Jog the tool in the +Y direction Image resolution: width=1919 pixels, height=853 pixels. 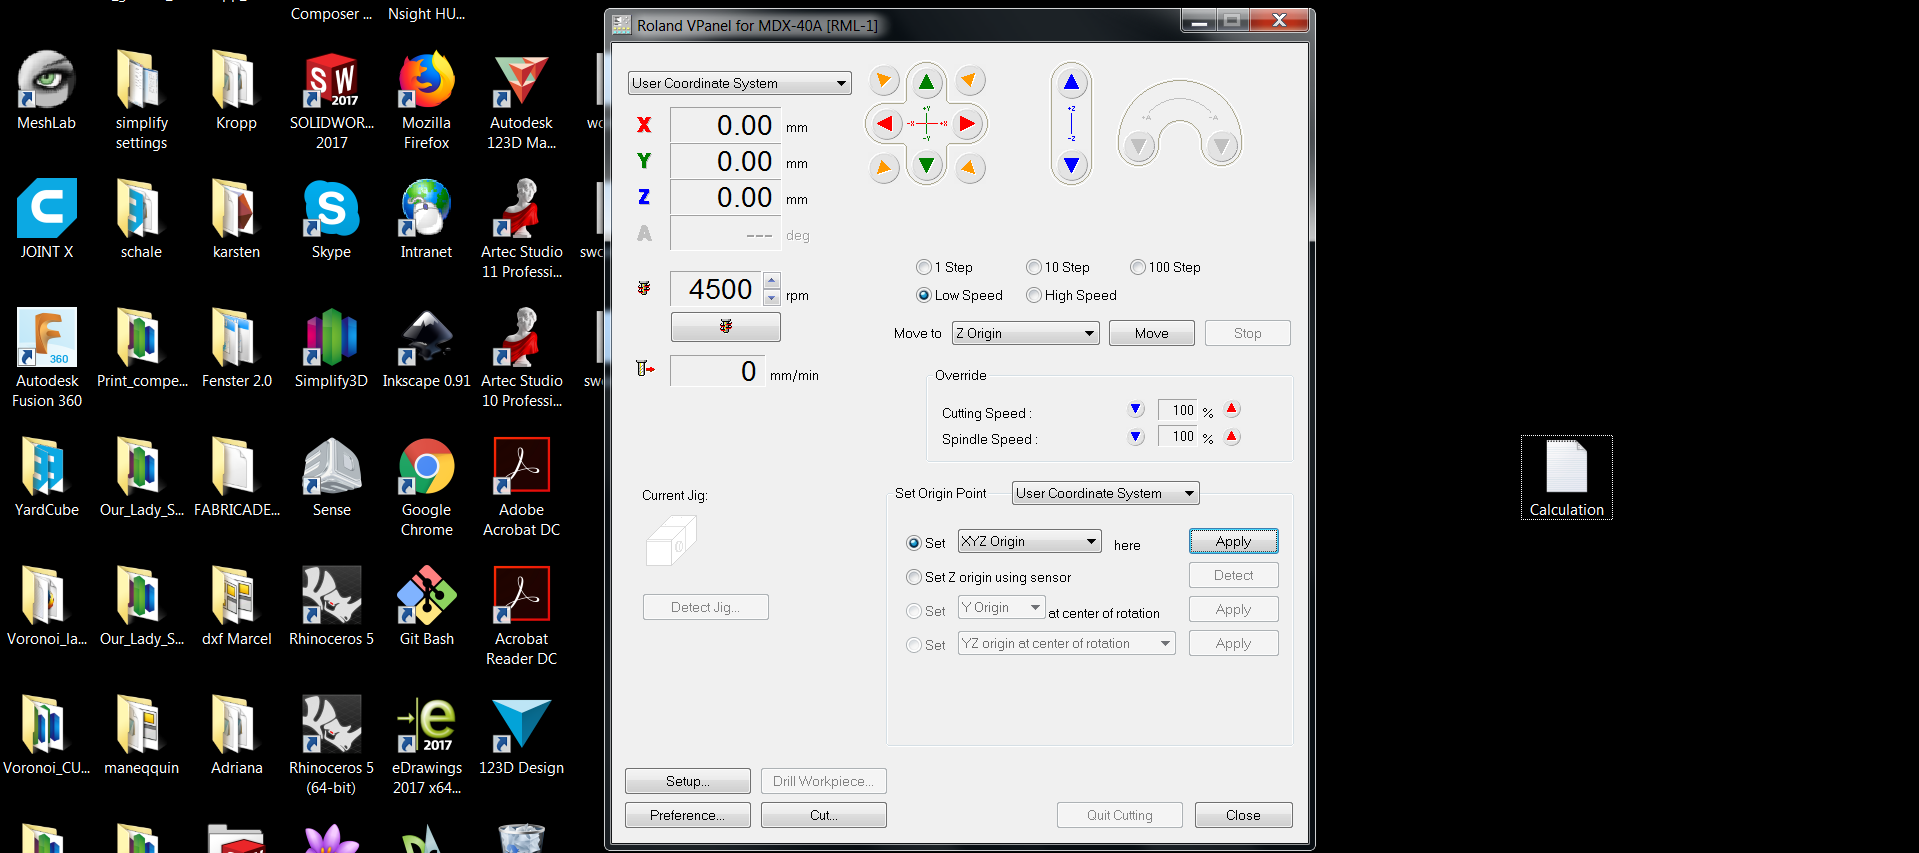927,82
